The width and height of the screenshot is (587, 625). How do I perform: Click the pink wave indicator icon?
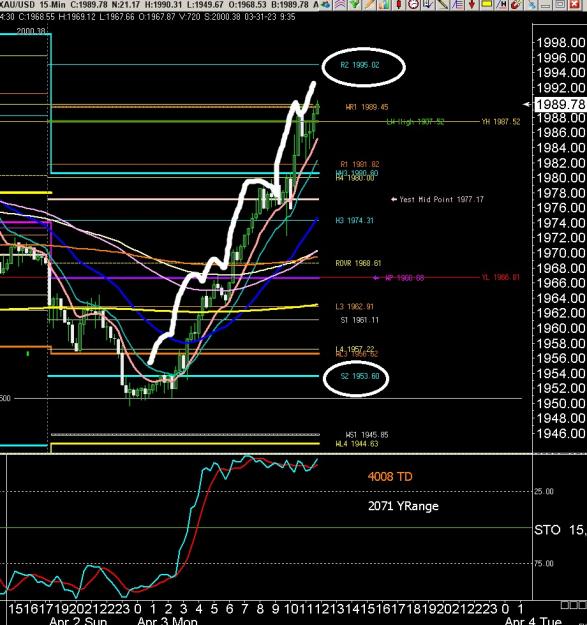[x=340, y=4]
